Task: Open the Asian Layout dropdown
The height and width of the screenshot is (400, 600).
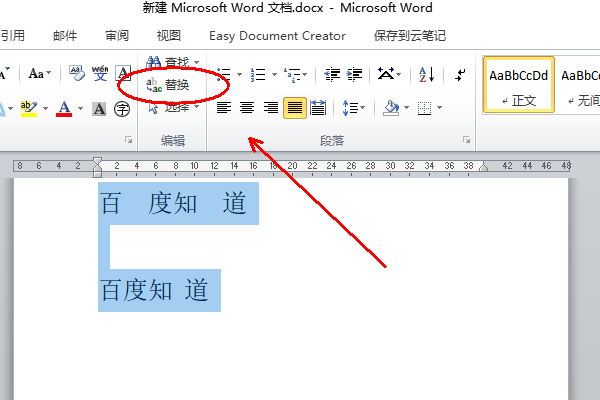Action: 389,73
